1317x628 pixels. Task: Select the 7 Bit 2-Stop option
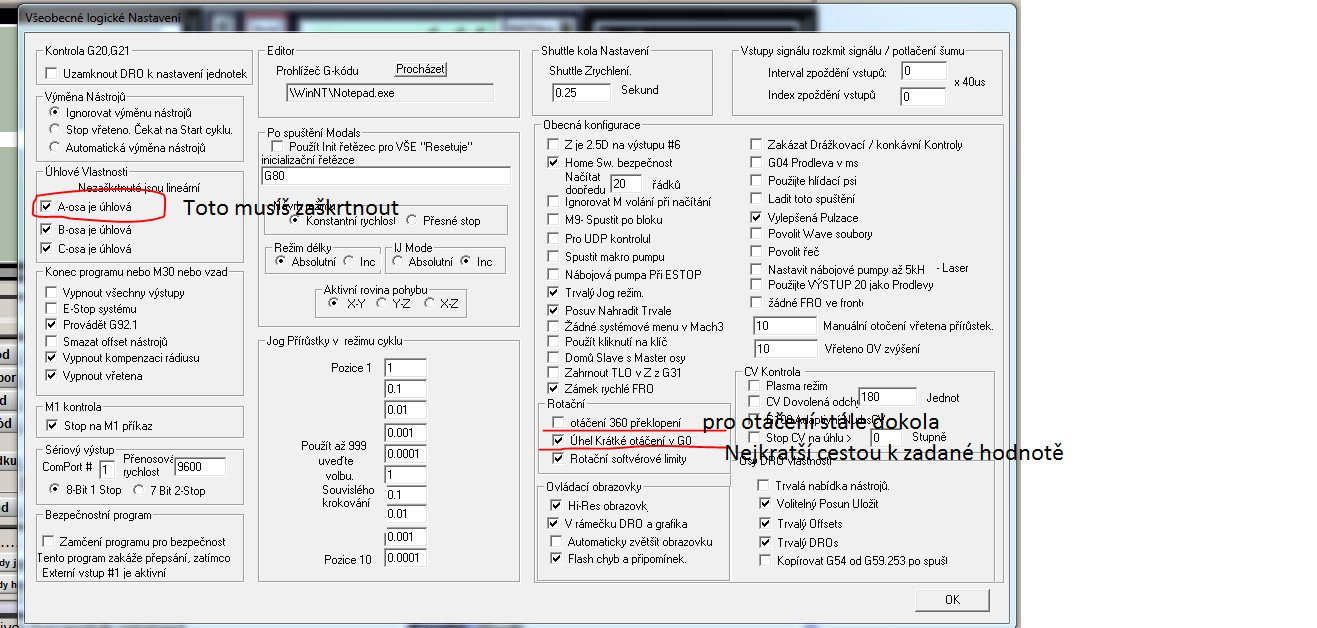point(140,490)
